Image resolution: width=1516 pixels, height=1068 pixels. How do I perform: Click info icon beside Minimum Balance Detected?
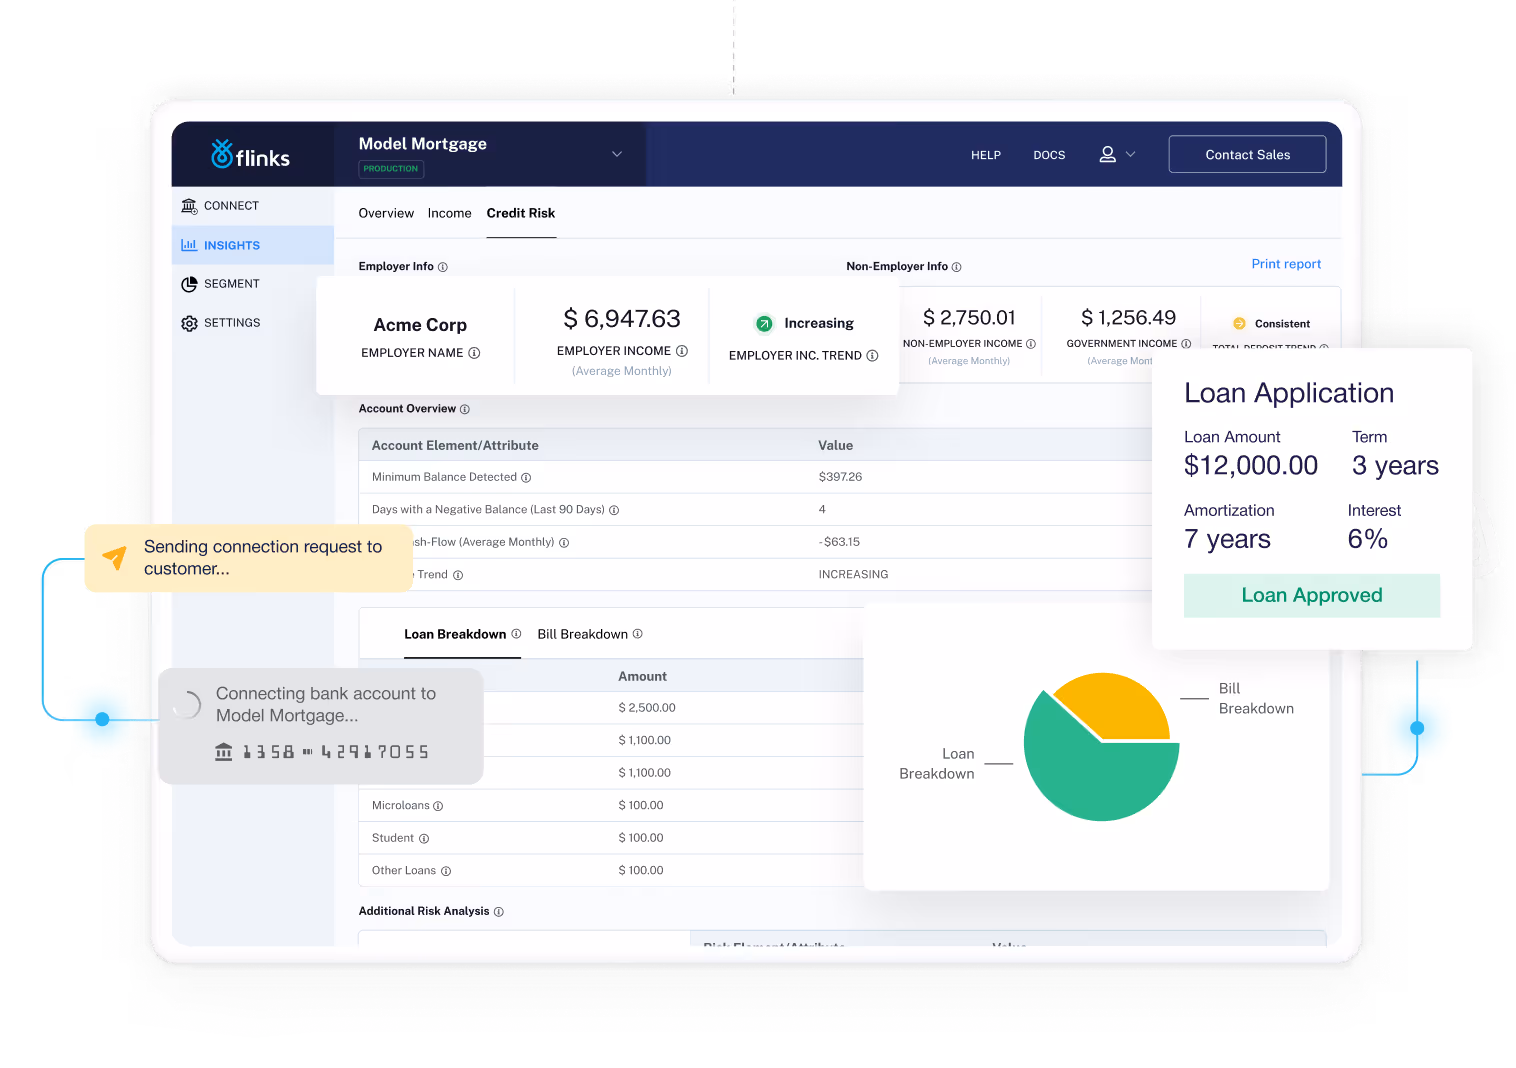click(526, 478)
